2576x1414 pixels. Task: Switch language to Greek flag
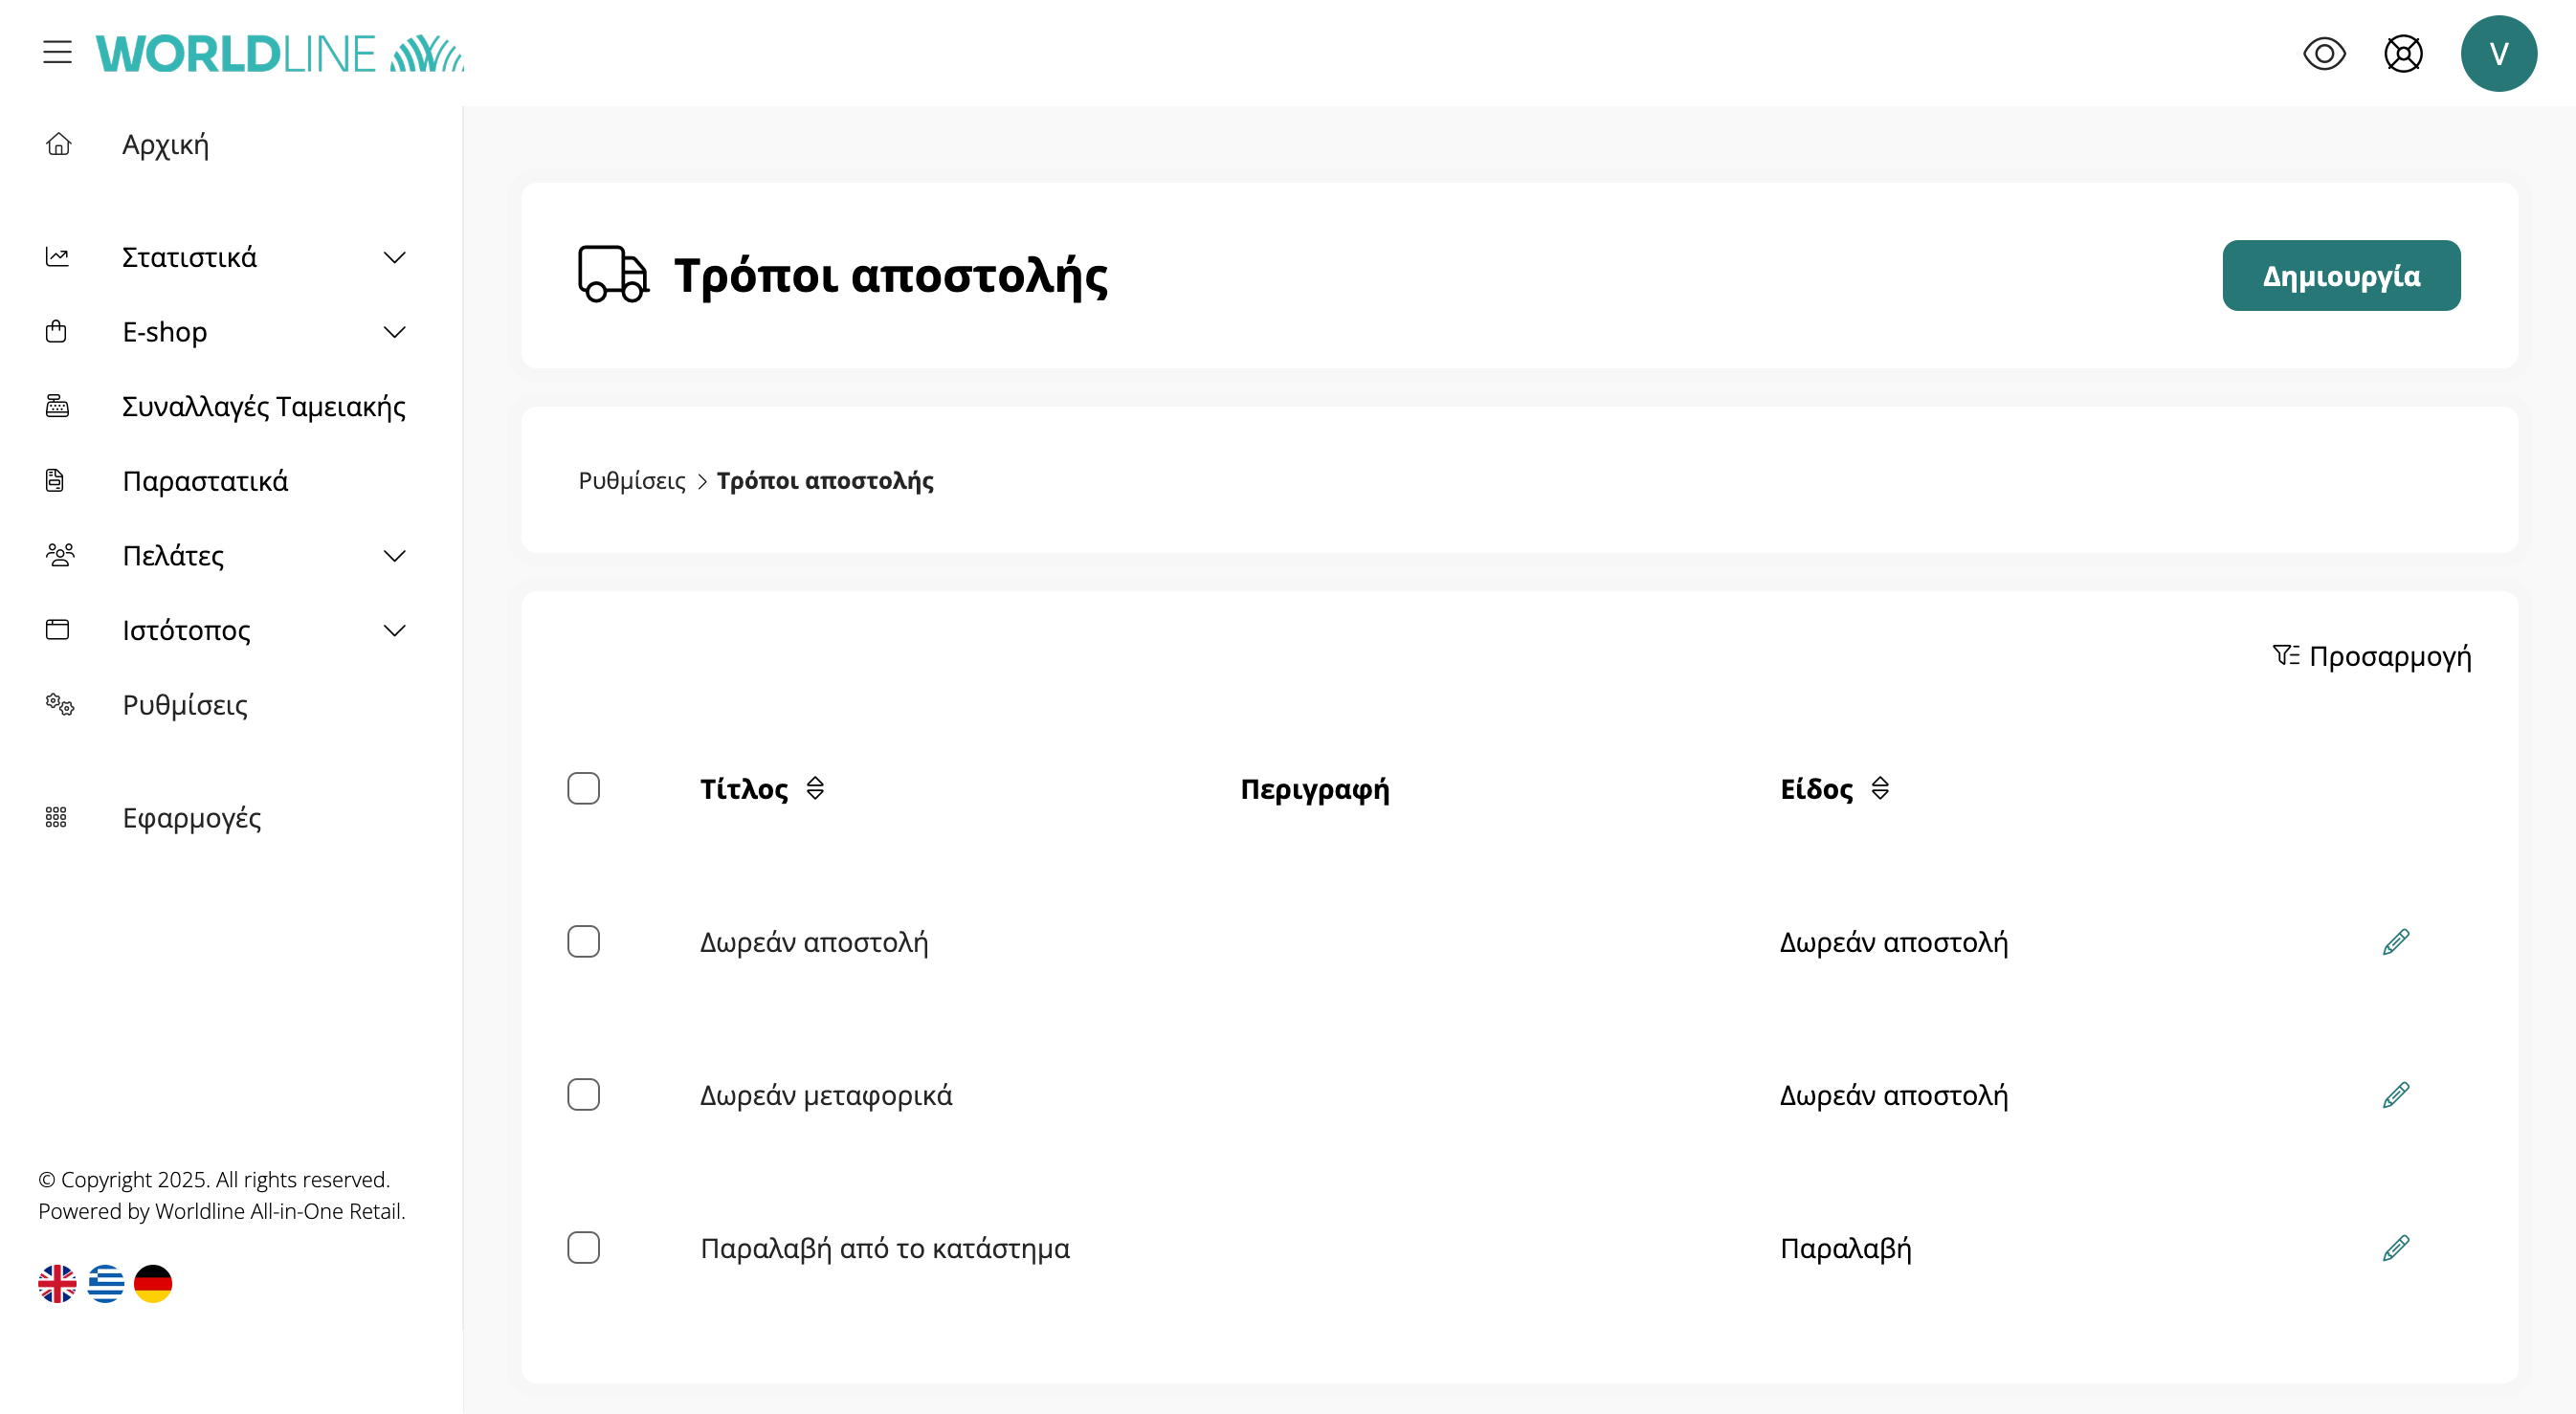point(105,1284)
